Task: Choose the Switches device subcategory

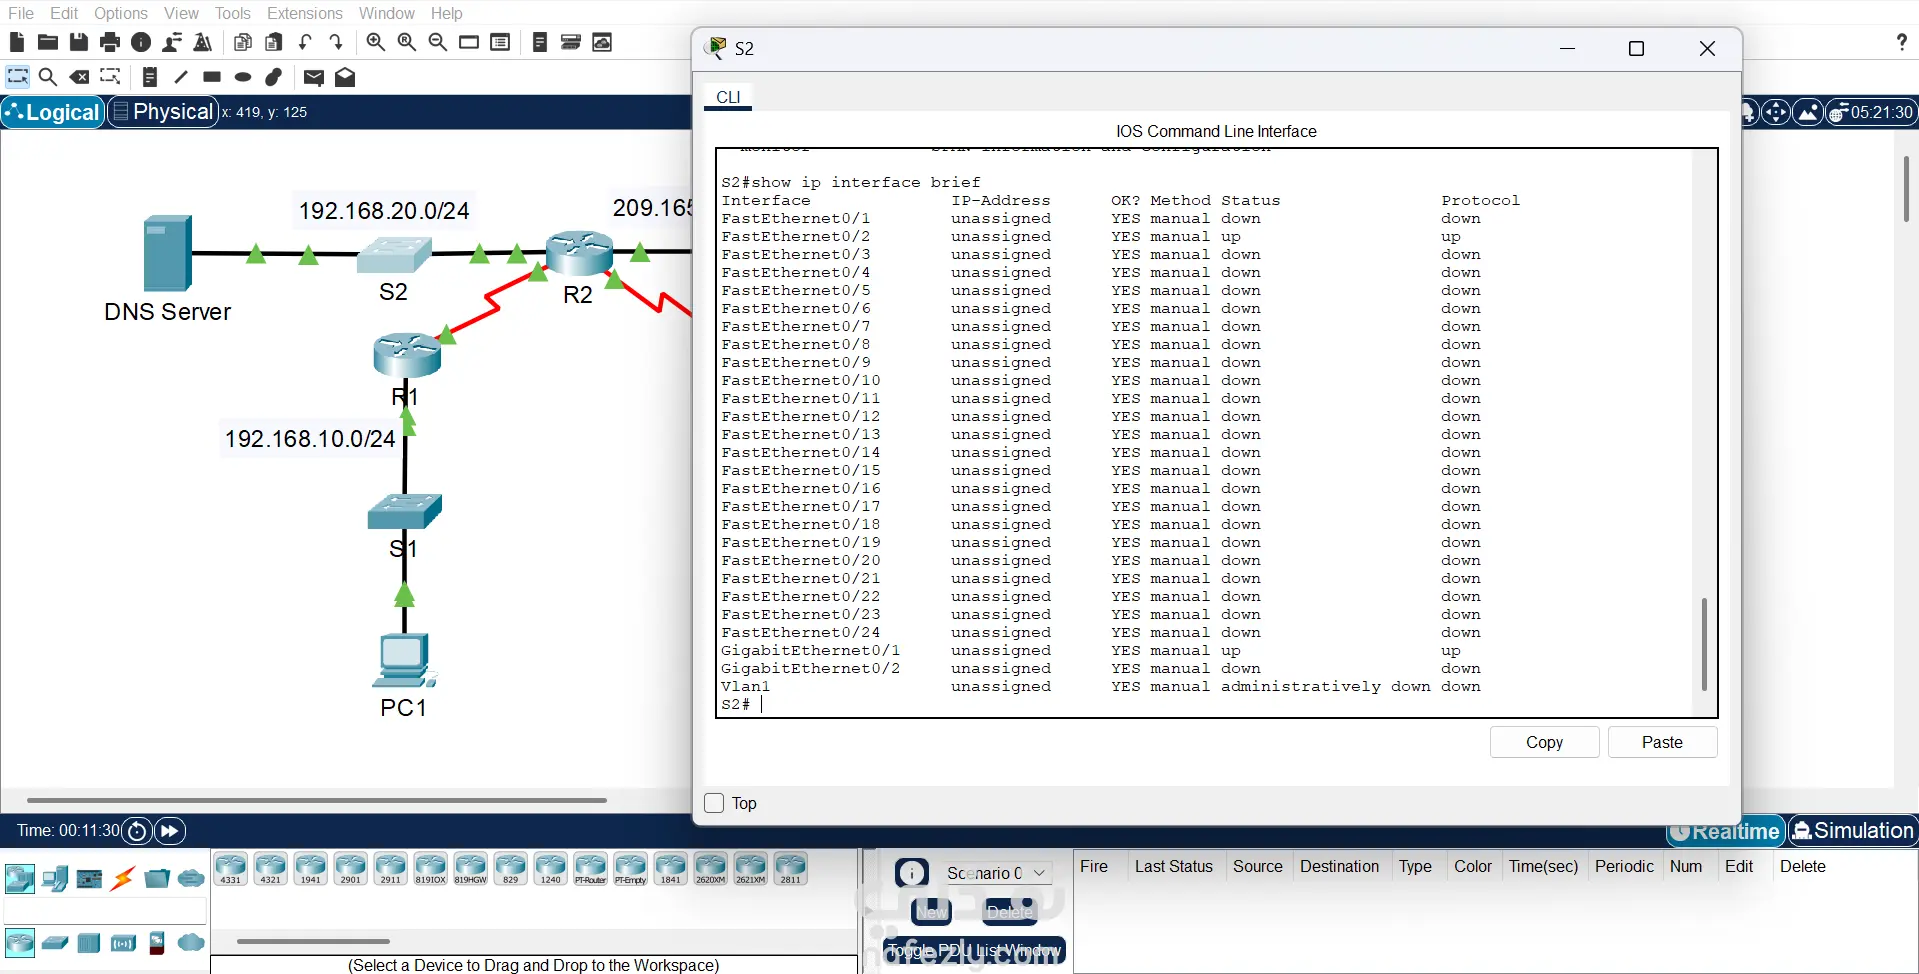Action: pos(55,942)
